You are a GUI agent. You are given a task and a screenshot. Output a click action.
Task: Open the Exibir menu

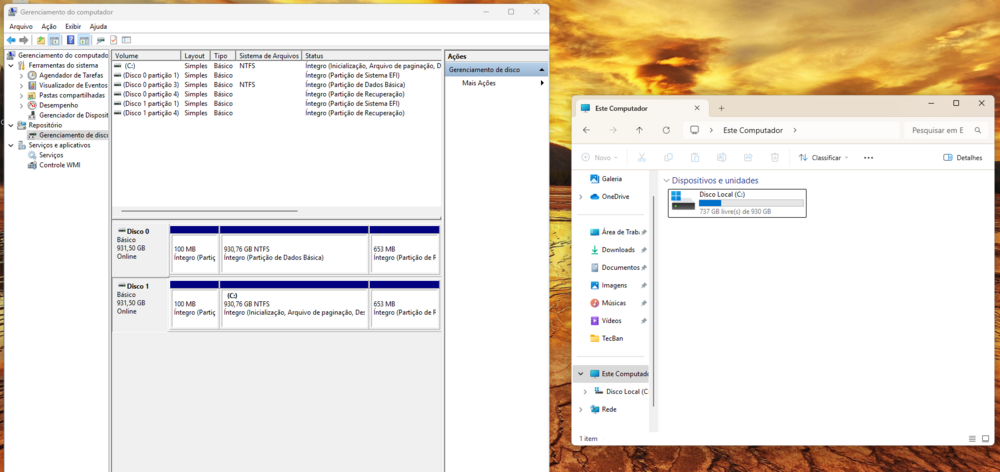click(x=73, y=26)
